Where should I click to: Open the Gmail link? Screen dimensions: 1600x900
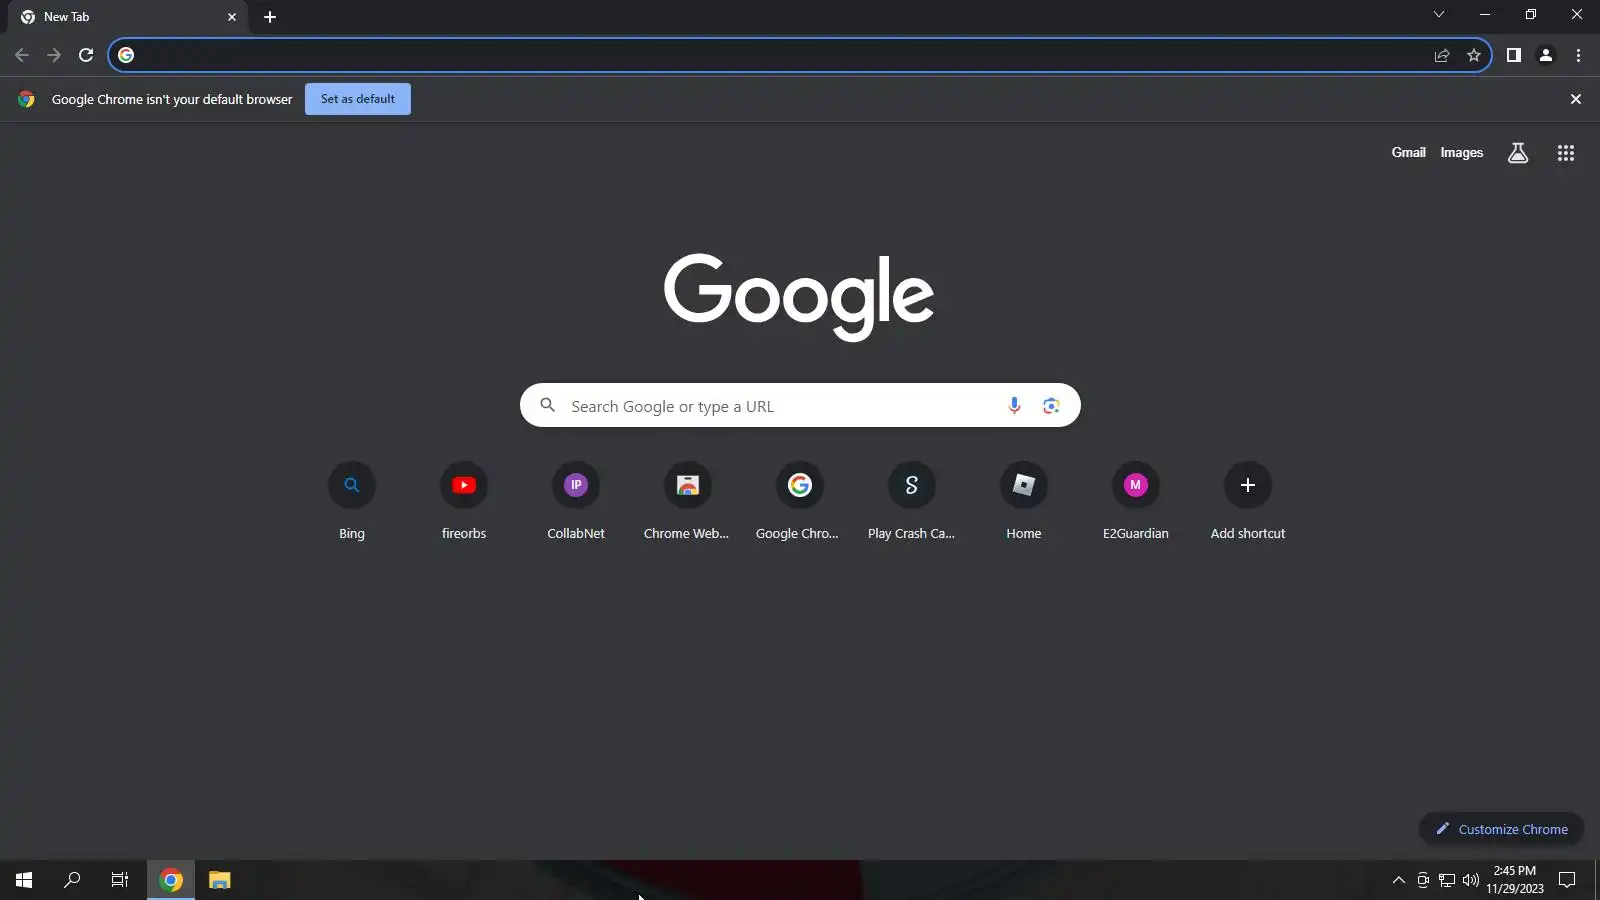pos(1409,153)
